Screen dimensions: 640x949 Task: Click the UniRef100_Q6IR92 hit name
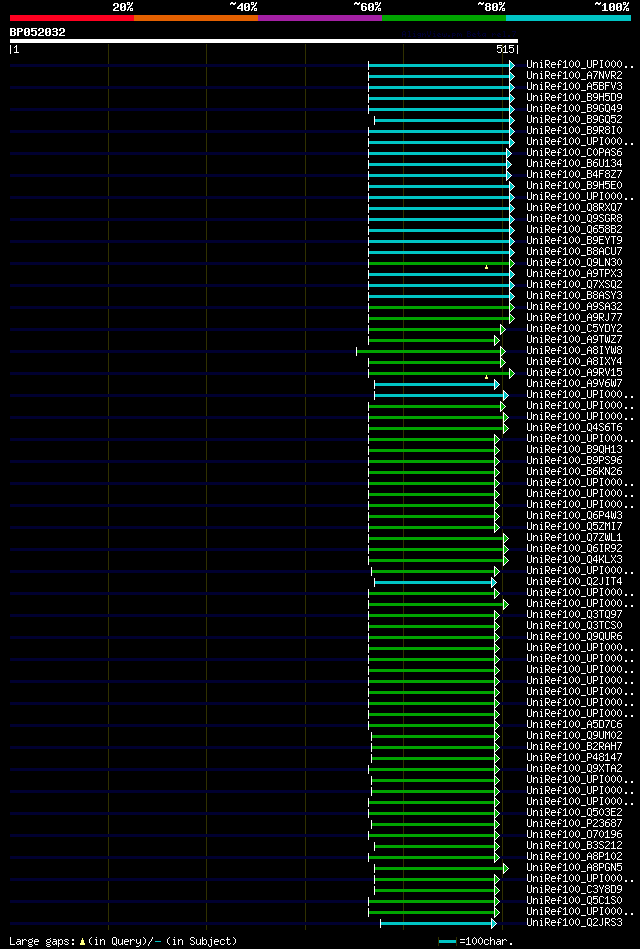click(x=574, y=549)
